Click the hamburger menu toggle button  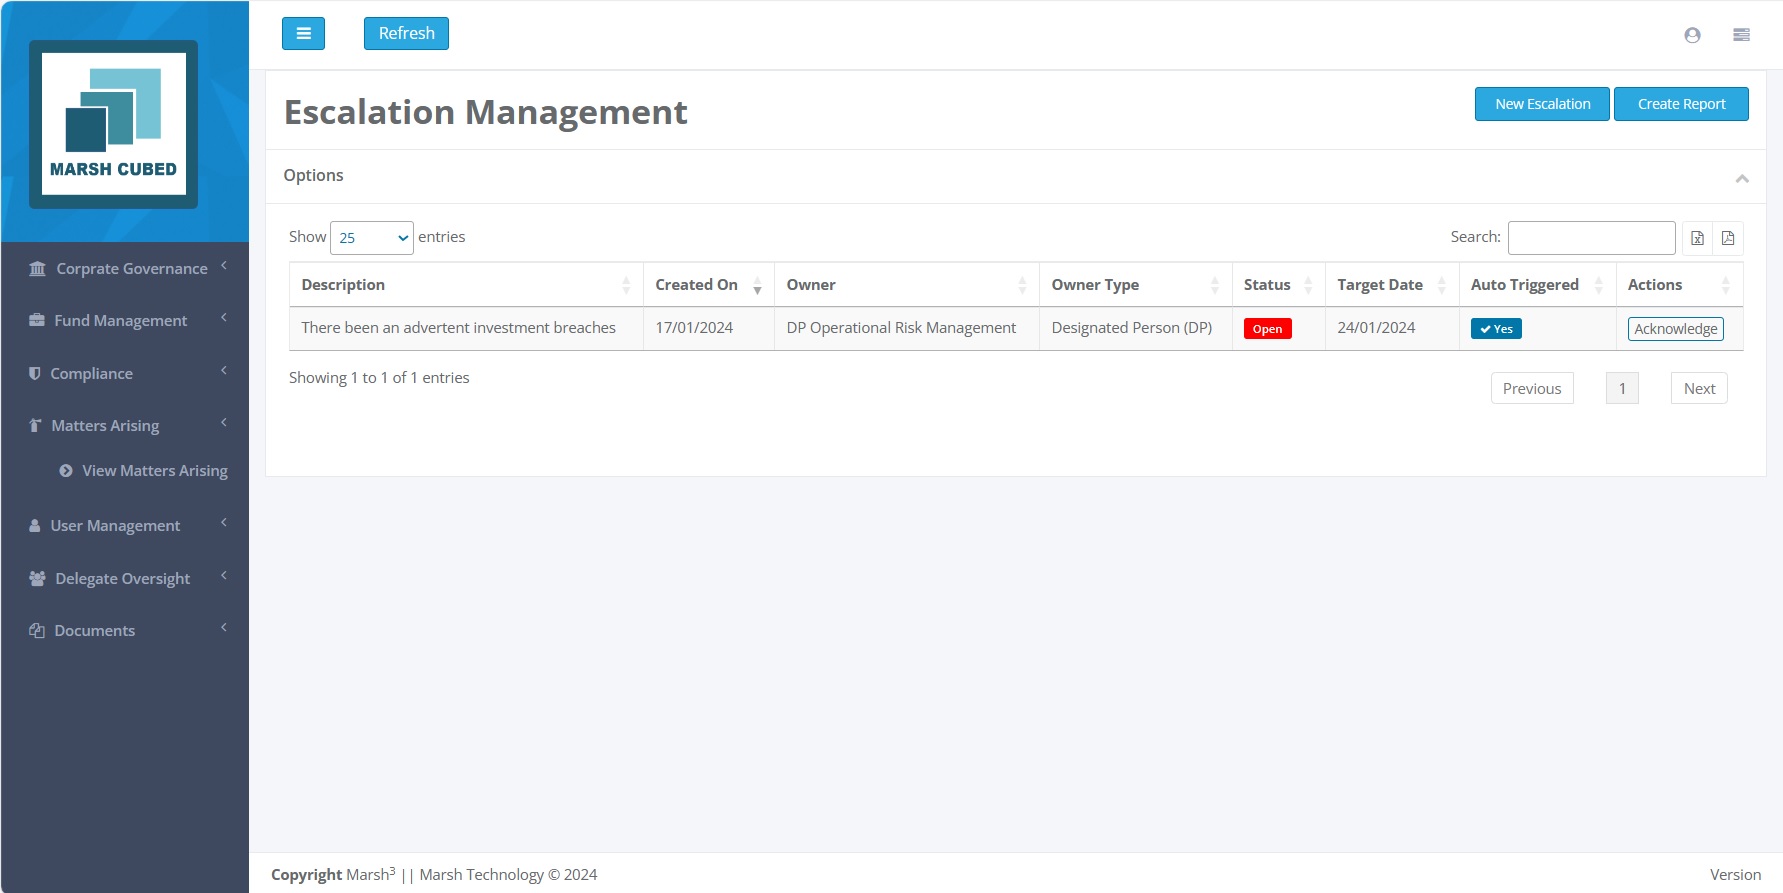click(303, 33)
